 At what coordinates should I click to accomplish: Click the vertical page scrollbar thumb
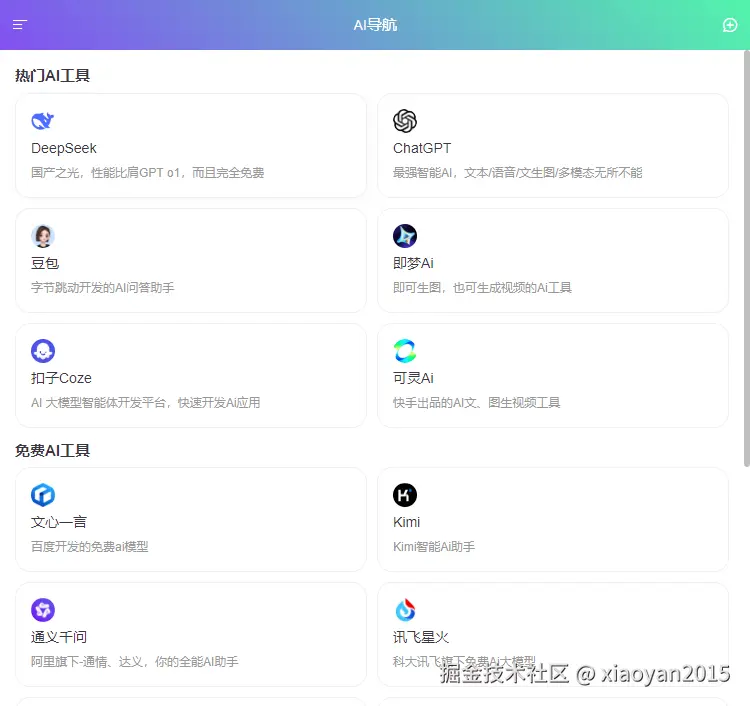tap(747, 258)
